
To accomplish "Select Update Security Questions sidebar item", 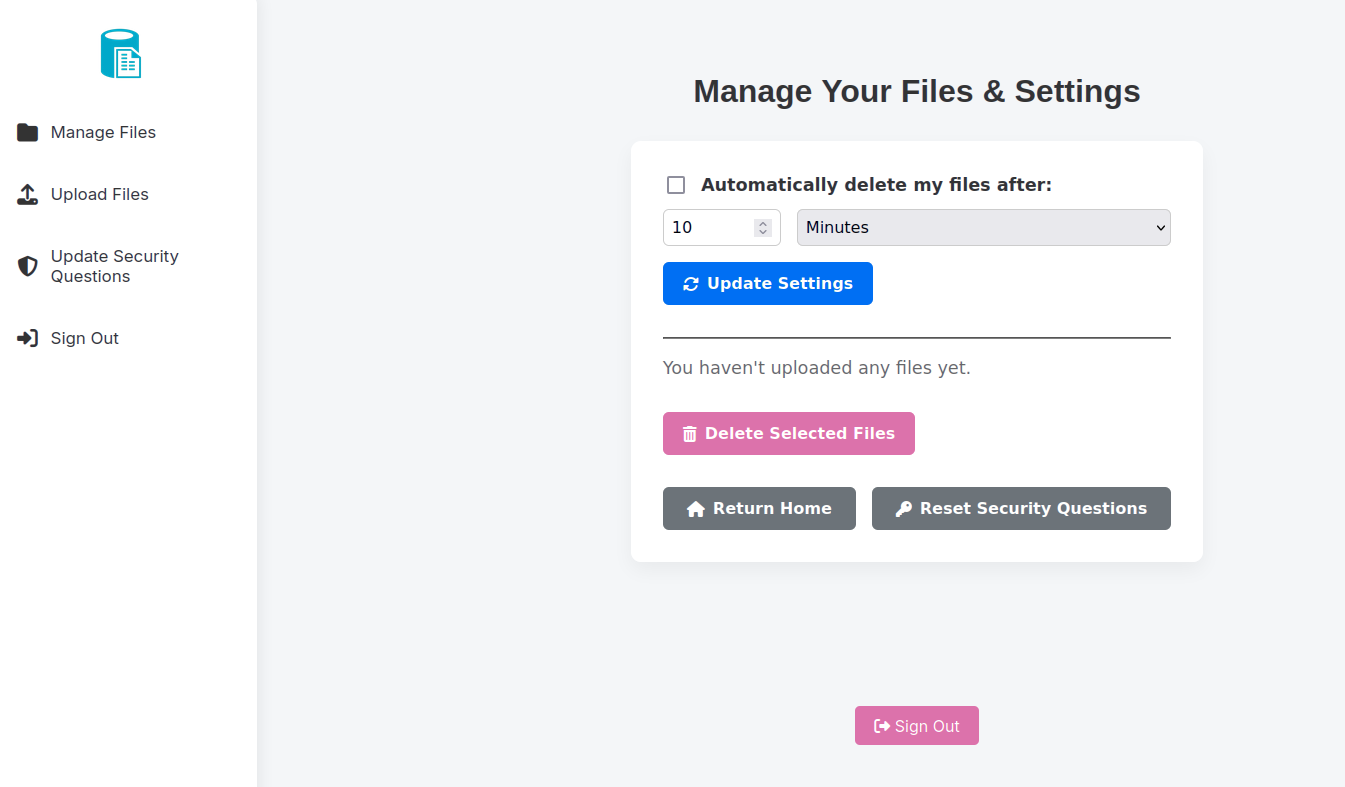I will click(x=114, y=266).
